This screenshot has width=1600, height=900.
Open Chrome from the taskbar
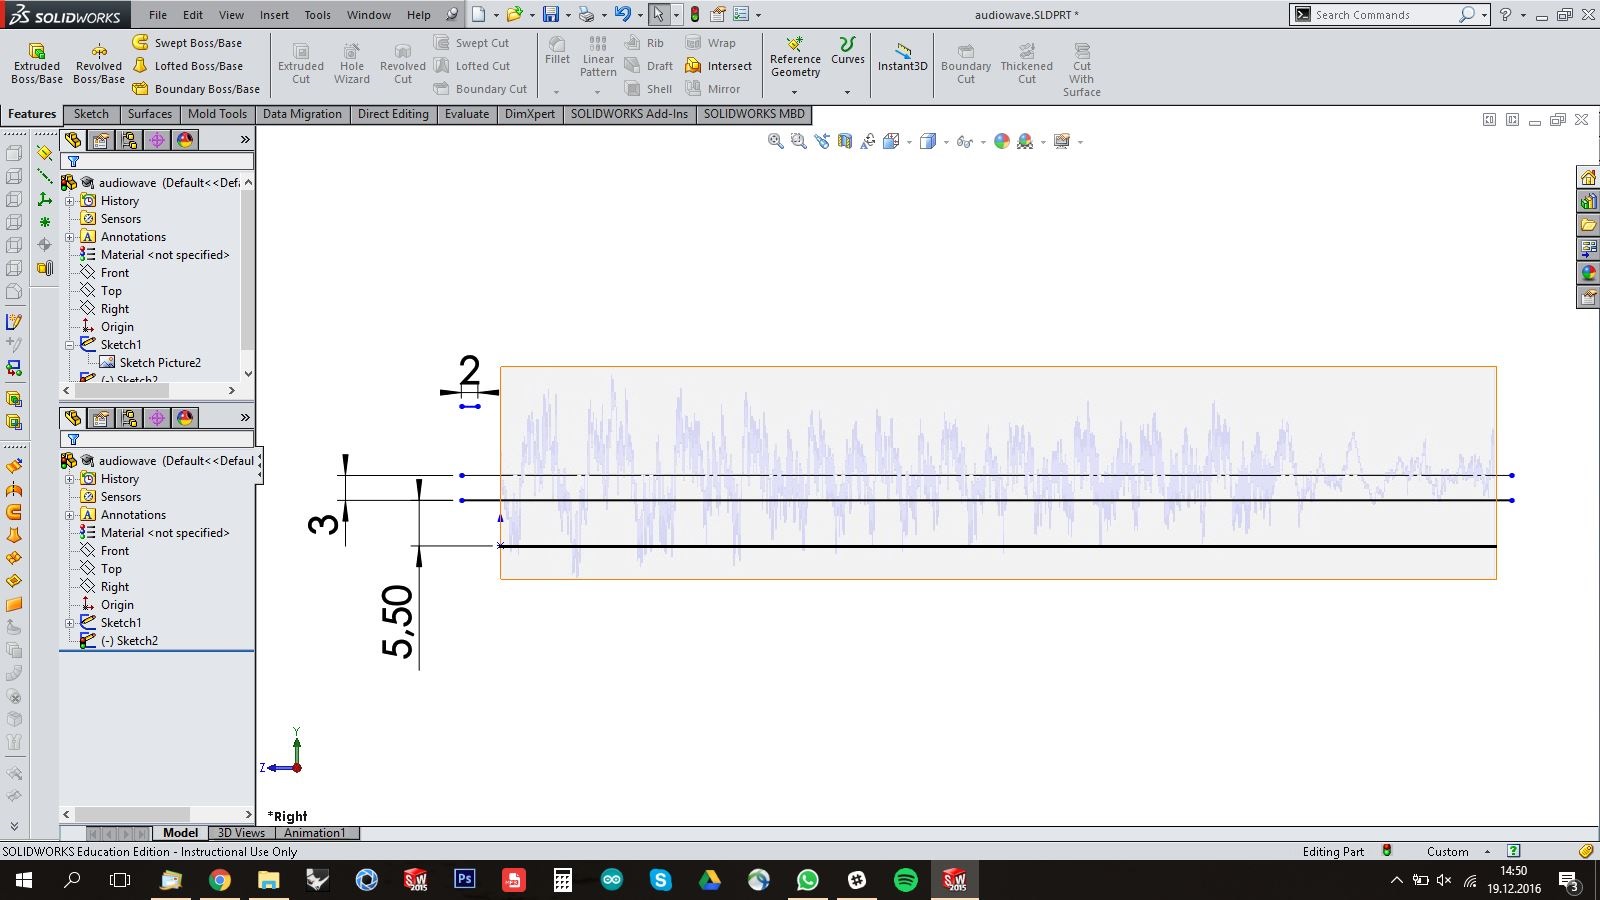pos(219,880)
